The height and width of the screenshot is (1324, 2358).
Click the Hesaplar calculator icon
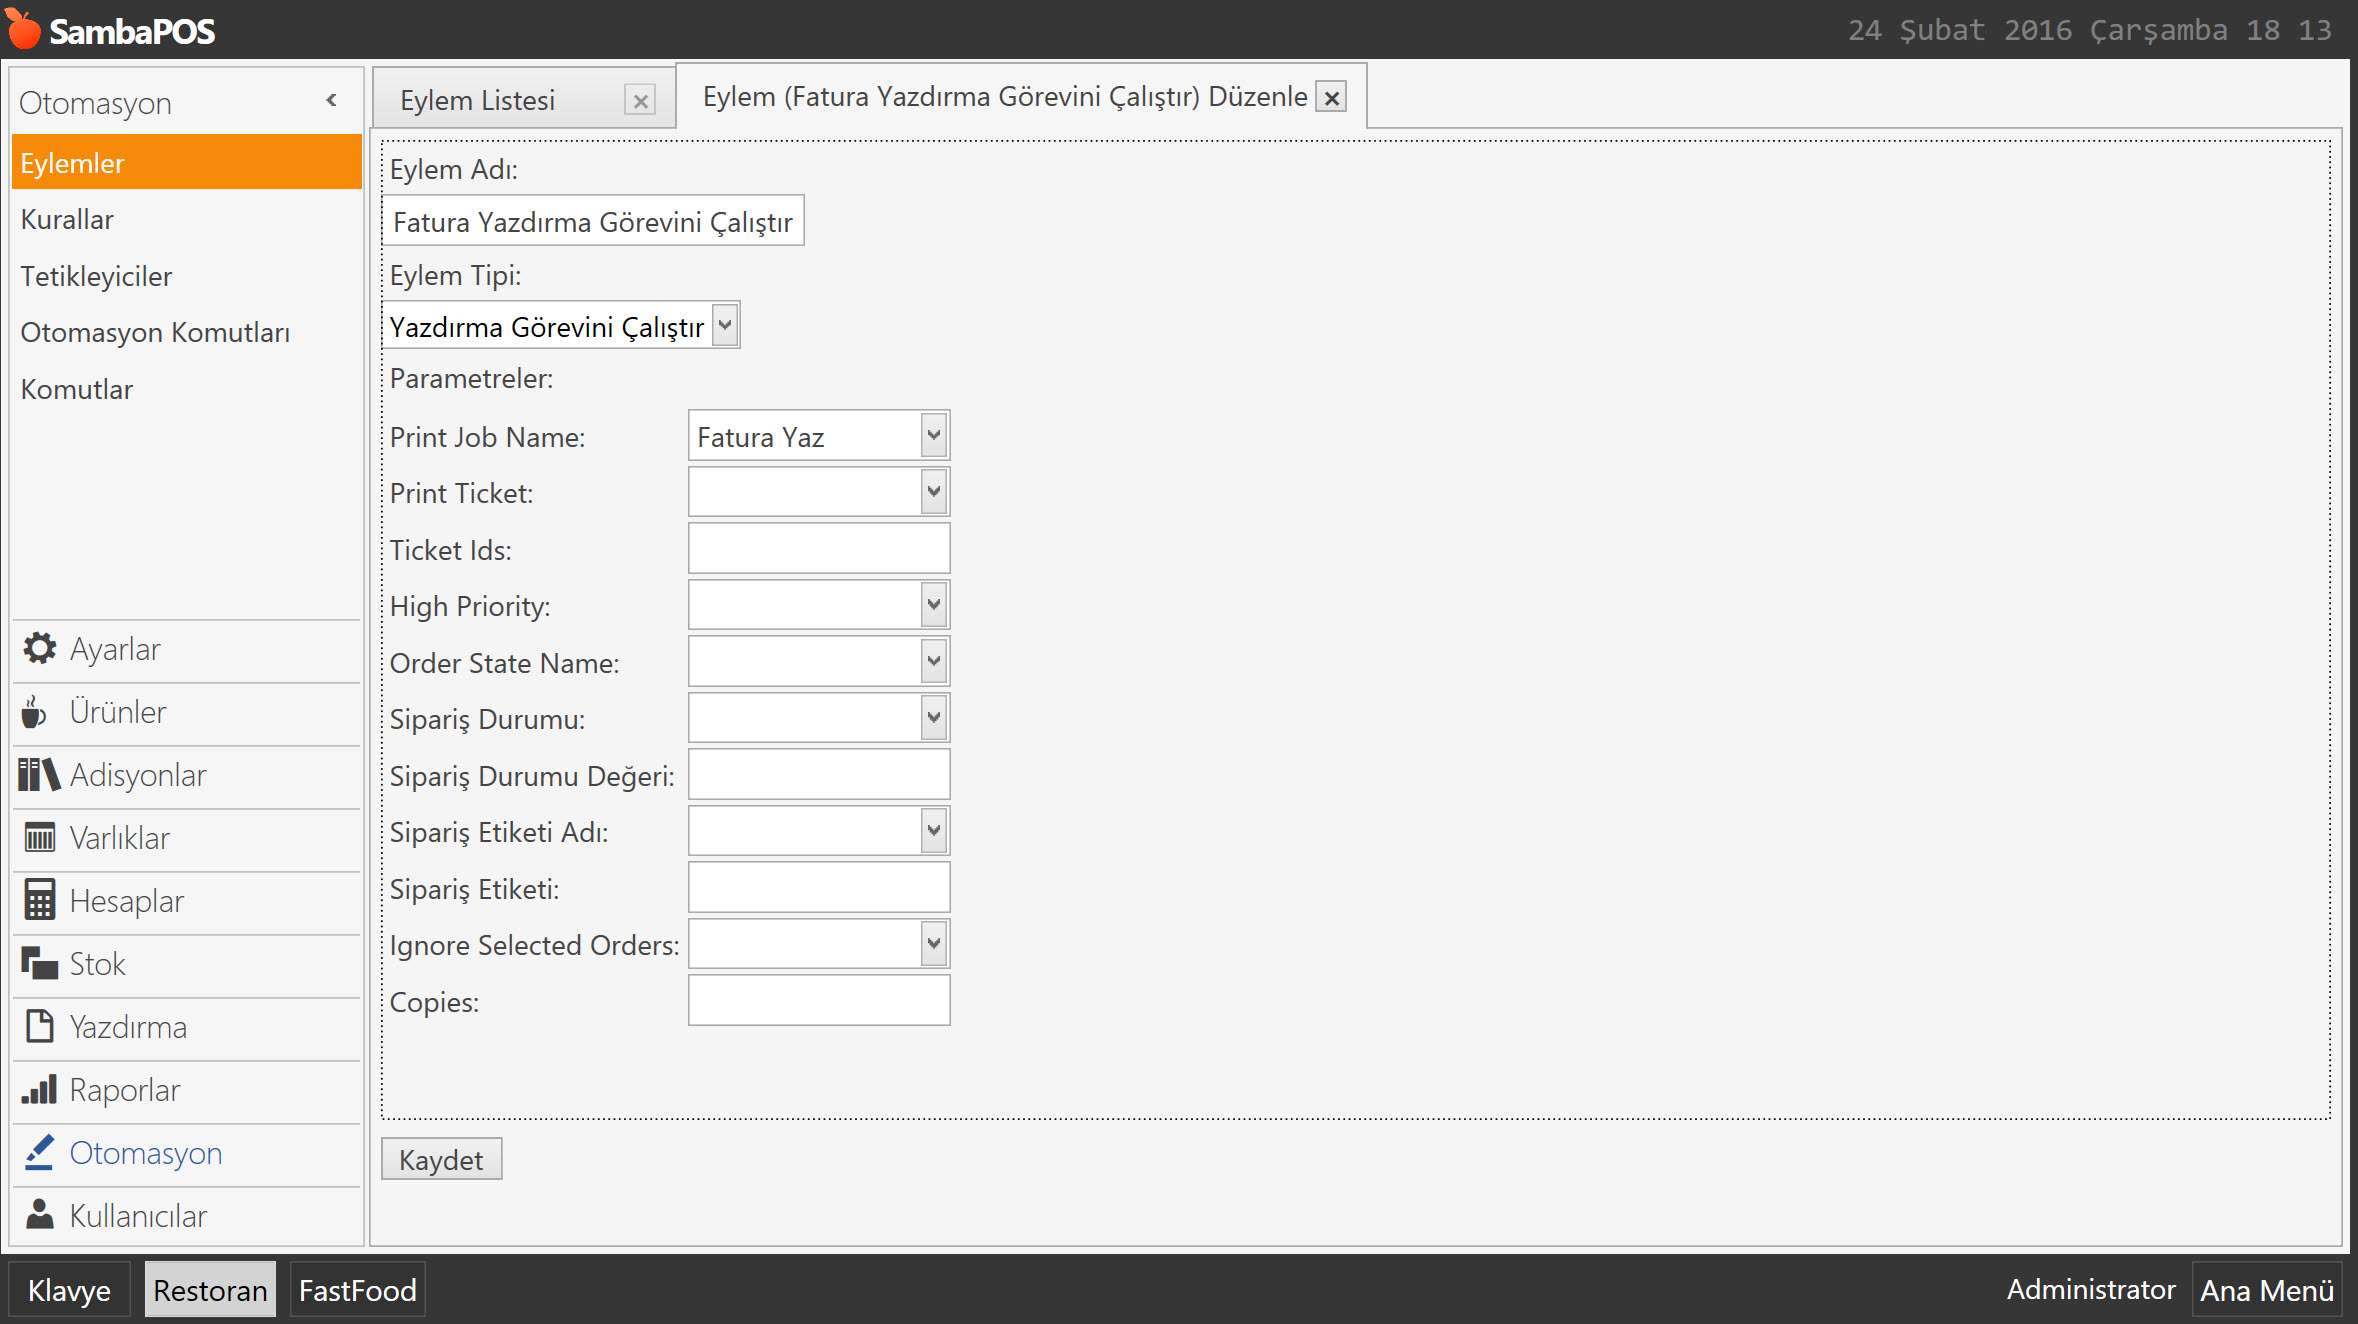point(40,900)
